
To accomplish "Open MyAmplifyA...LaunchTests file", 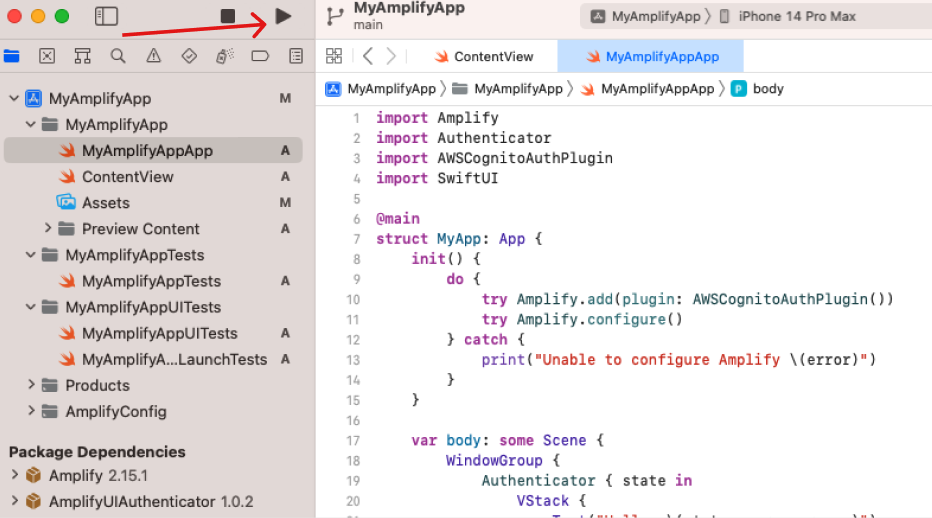I will pyautogui.click(x=153, y=359).
